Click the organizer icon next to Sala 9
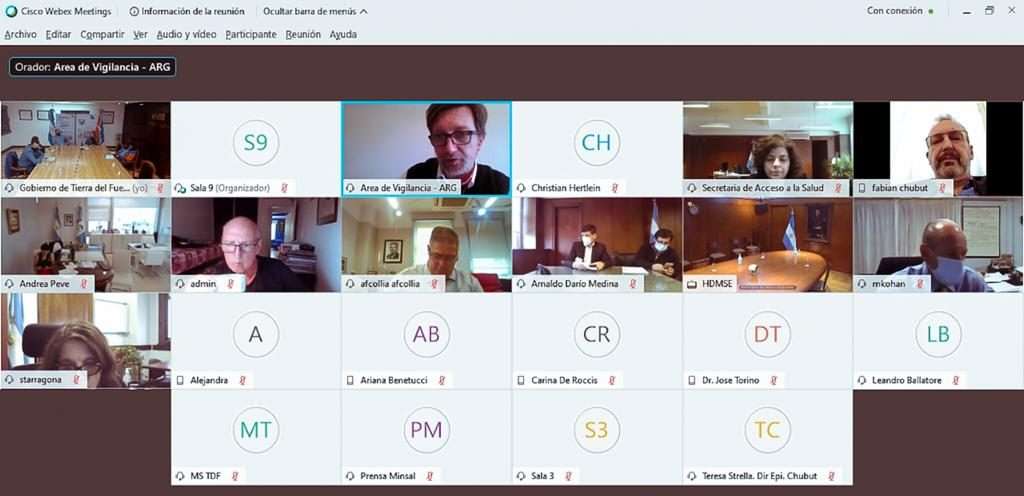 180,188
